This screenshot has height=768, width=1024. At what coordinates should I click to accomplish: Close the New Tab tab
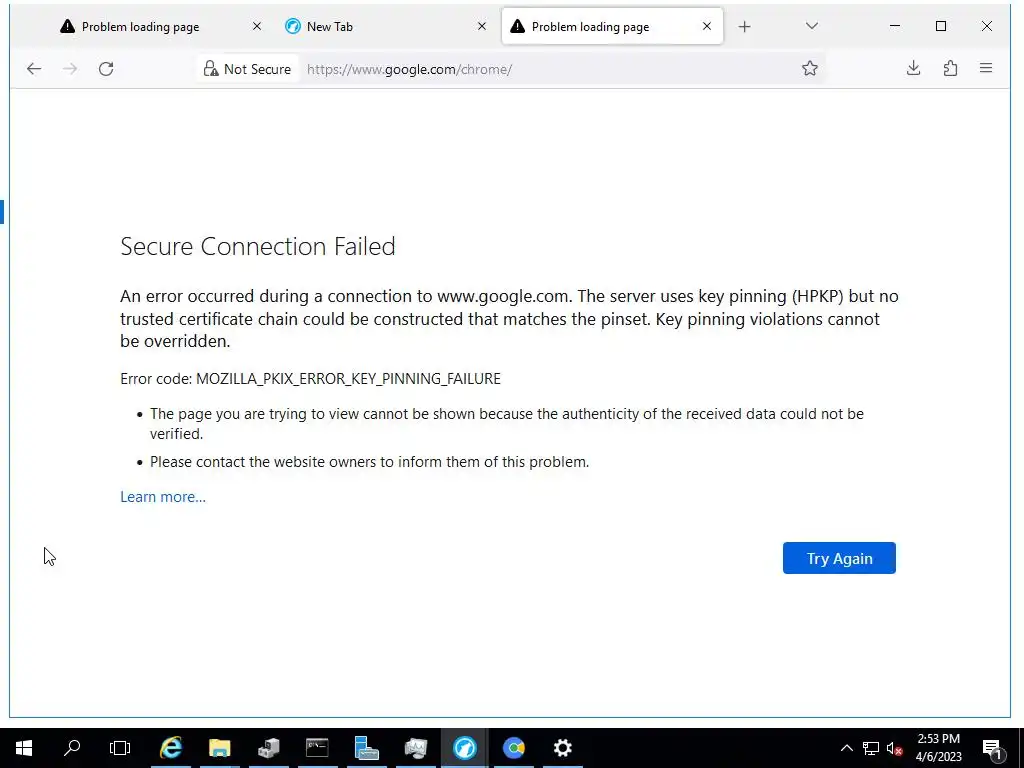tap(482, 26)
